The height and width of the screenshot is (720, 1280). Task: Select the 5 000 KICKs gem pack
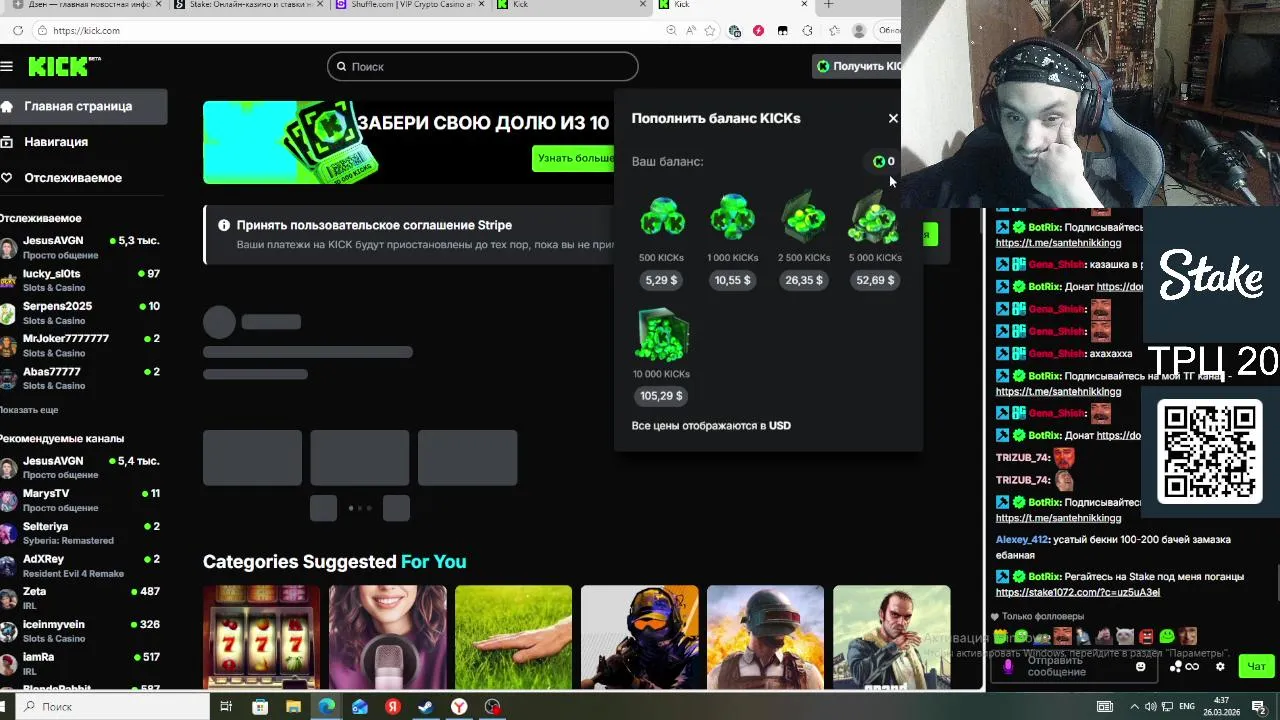click(x=874, y=217)
